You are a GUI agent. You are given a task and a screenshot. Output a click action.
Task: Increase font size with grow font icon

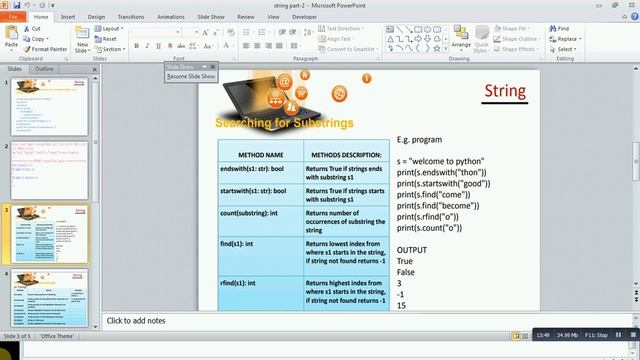(205, 32)
